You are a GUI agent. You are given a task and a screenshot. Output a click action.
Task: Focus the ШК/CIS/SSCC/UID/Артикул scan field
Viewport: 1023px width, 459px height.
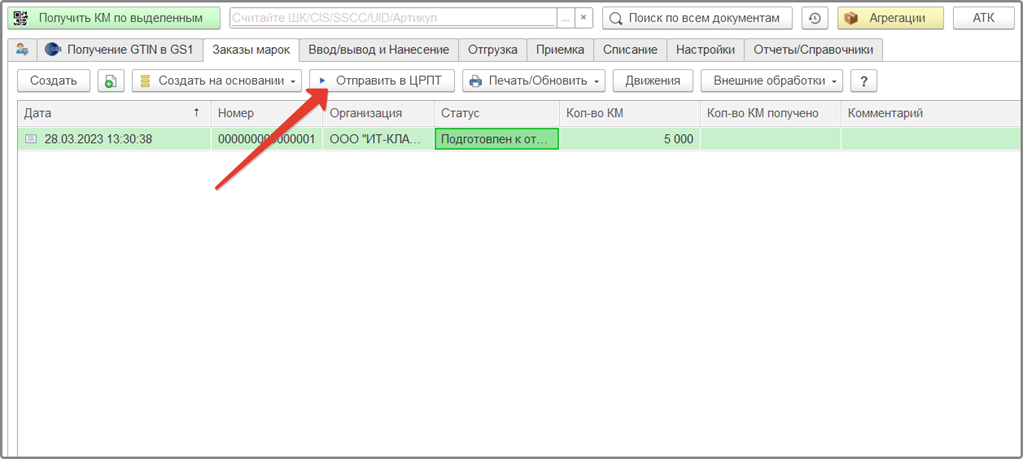click(x=393, y=18)
